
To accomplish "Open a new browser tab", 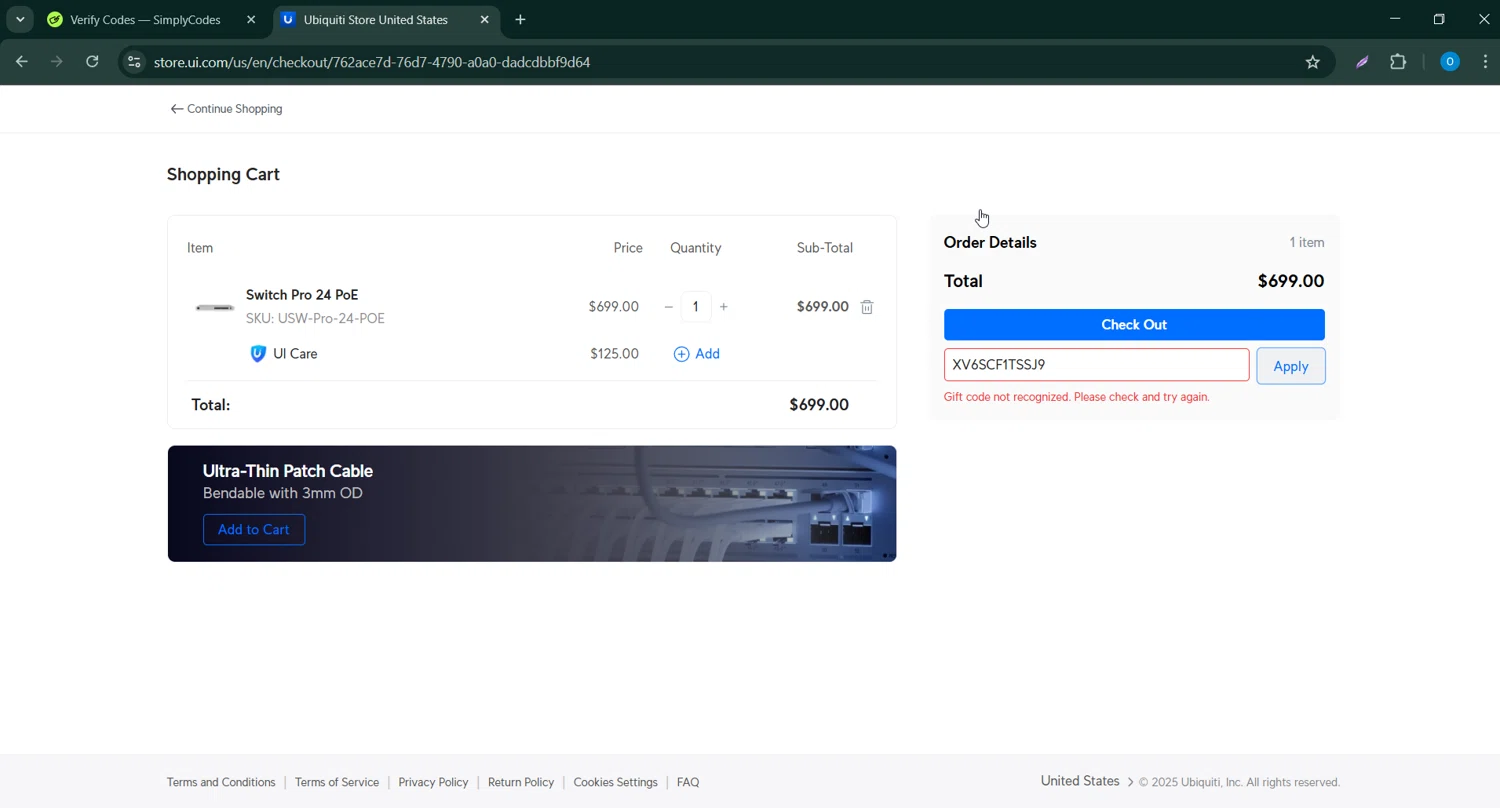I will [x=520, y=20].
